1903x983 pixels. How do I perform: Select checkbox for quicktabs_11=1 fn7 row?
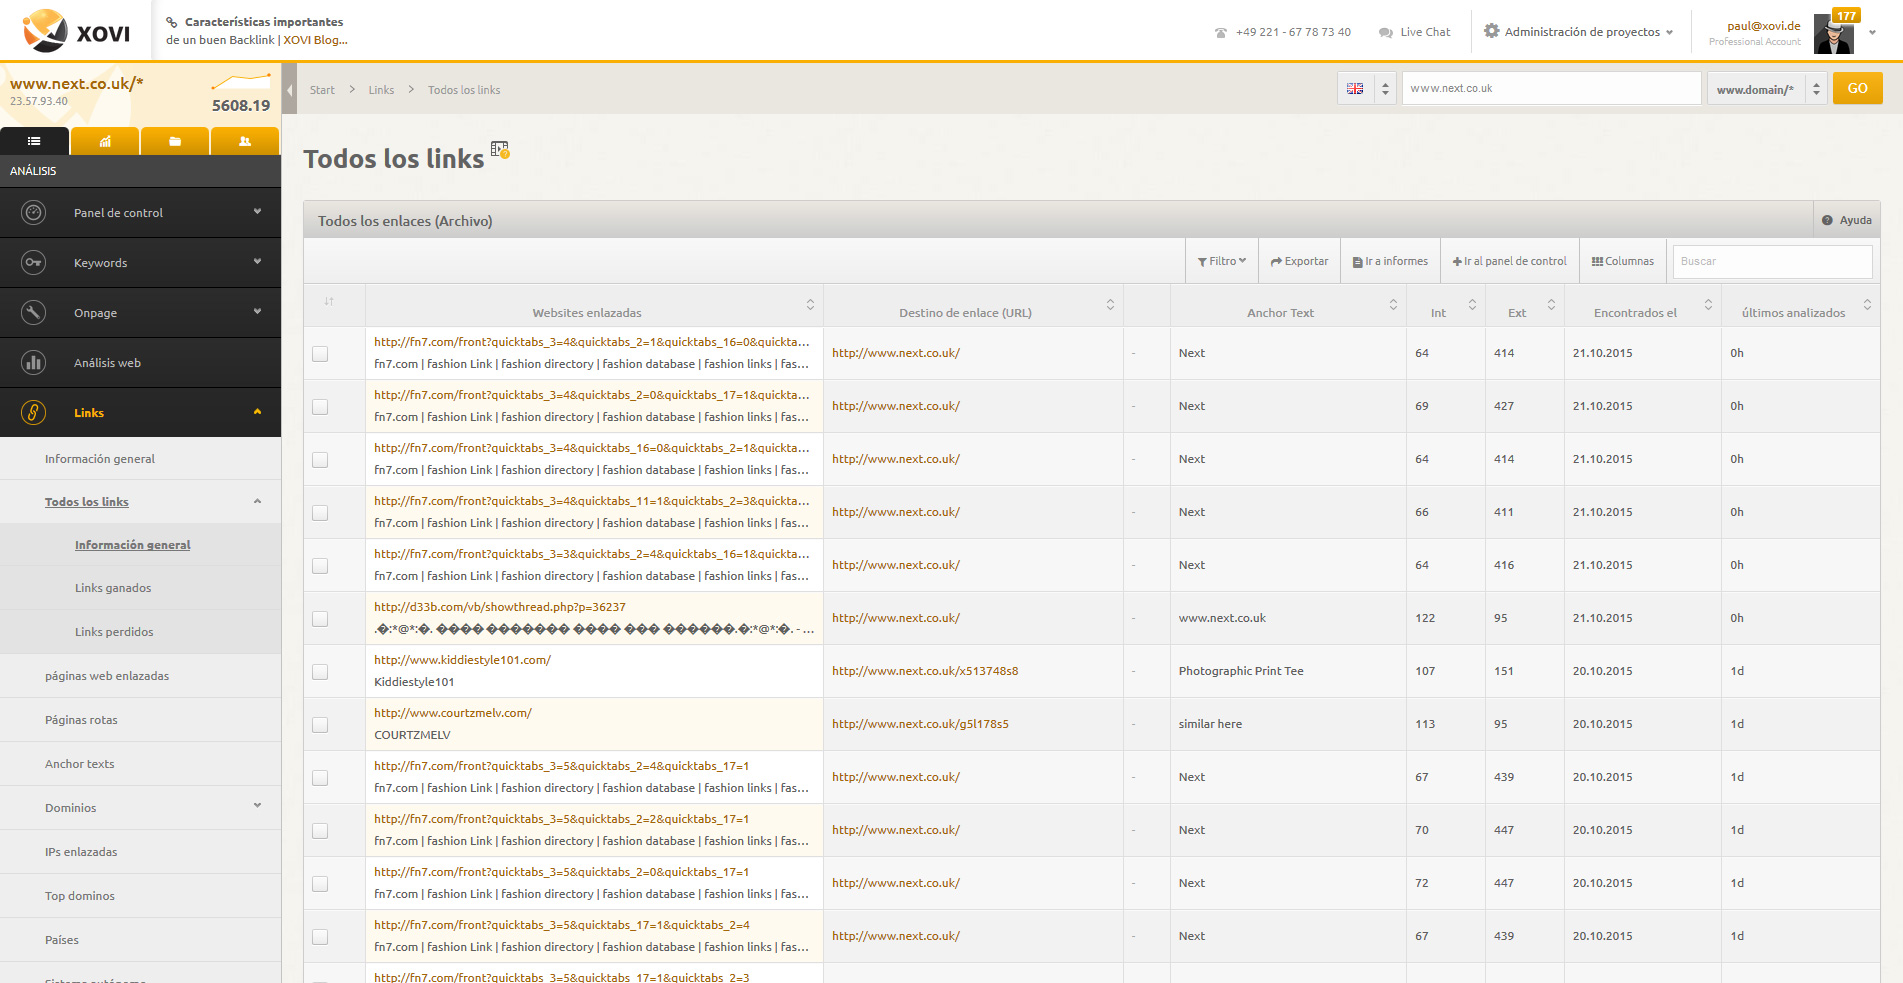click(x=320, y=513)
